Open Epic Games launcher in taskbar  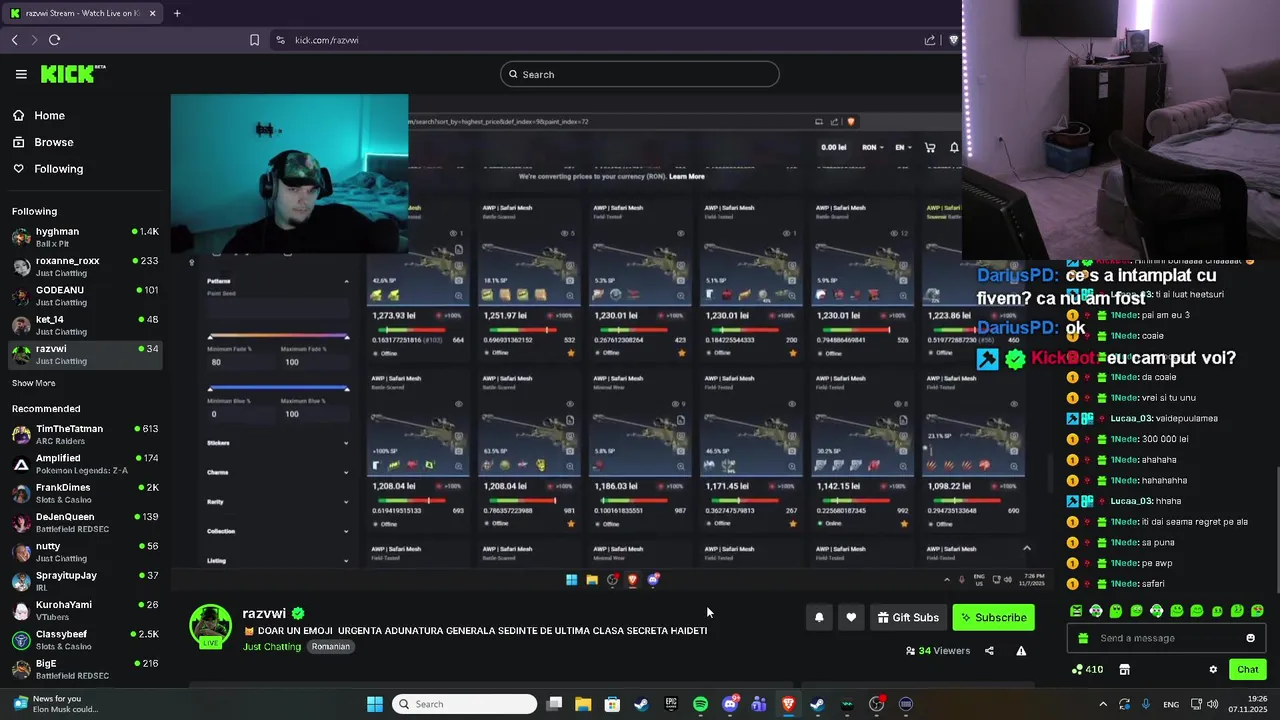[x=671, y=704]
